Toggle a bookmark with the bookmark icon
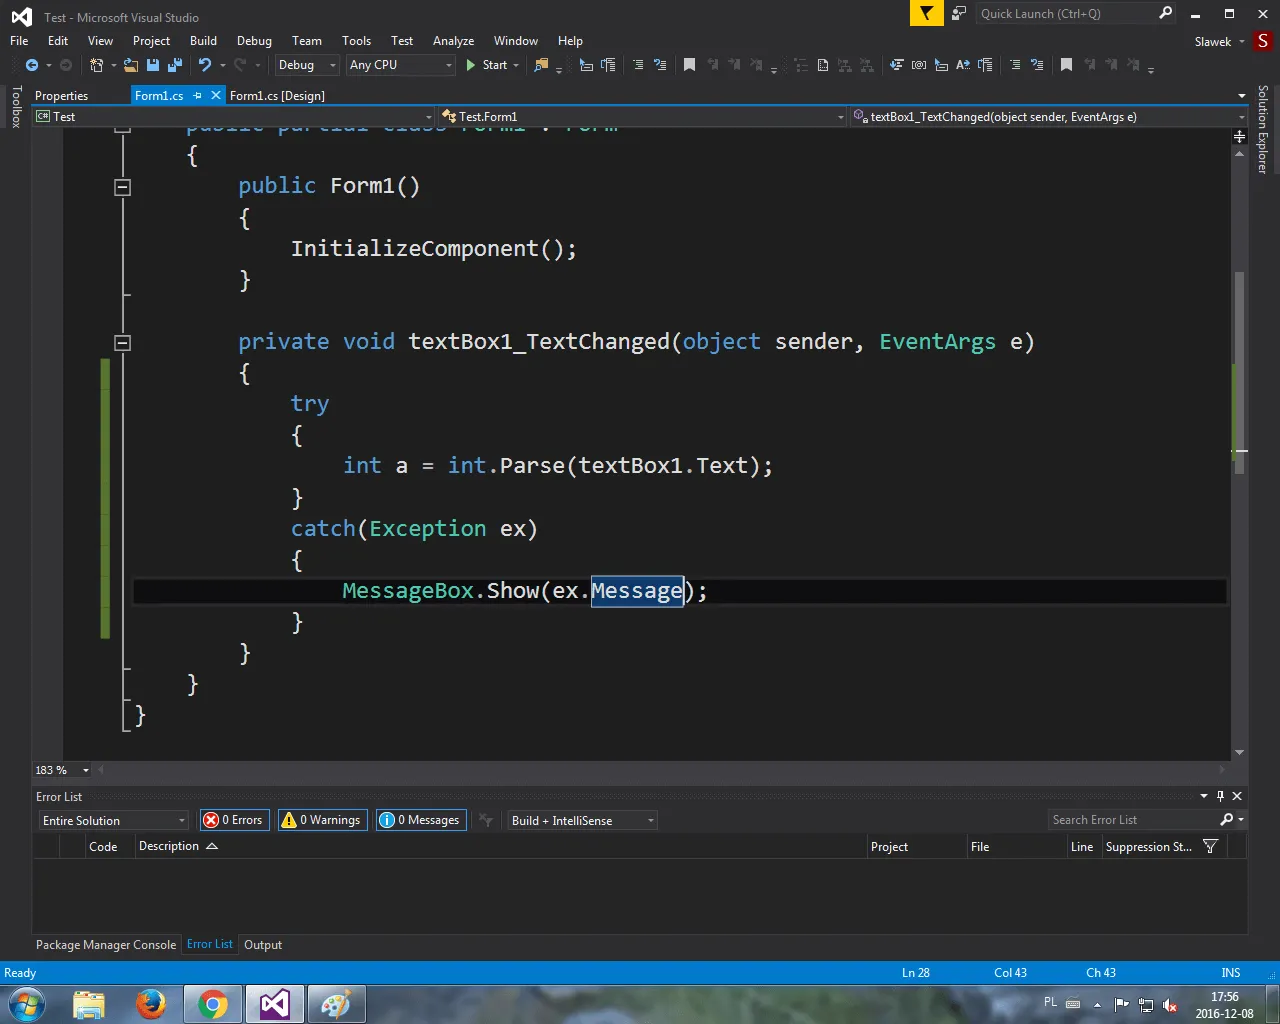Image resolution: width=1280 pixels, height=1024 pixels. (689, 65)
